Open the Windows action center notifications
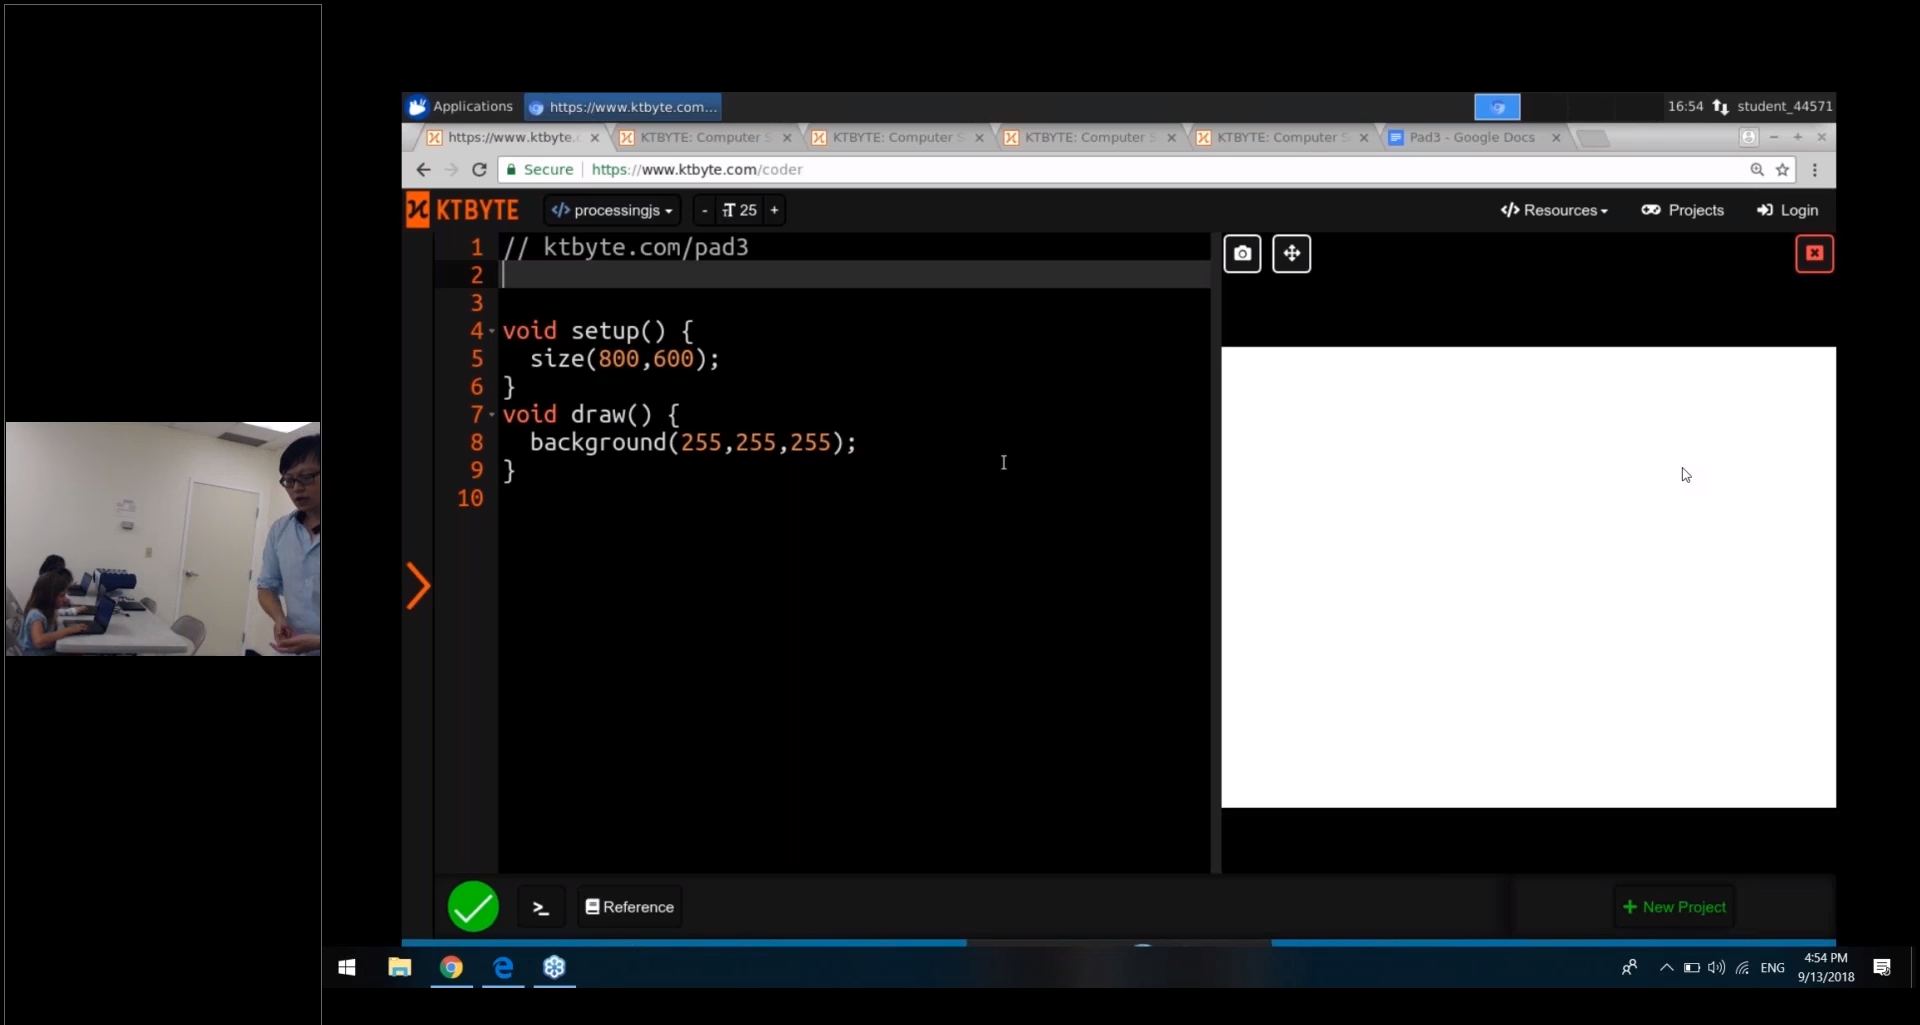 (1882, 967)
